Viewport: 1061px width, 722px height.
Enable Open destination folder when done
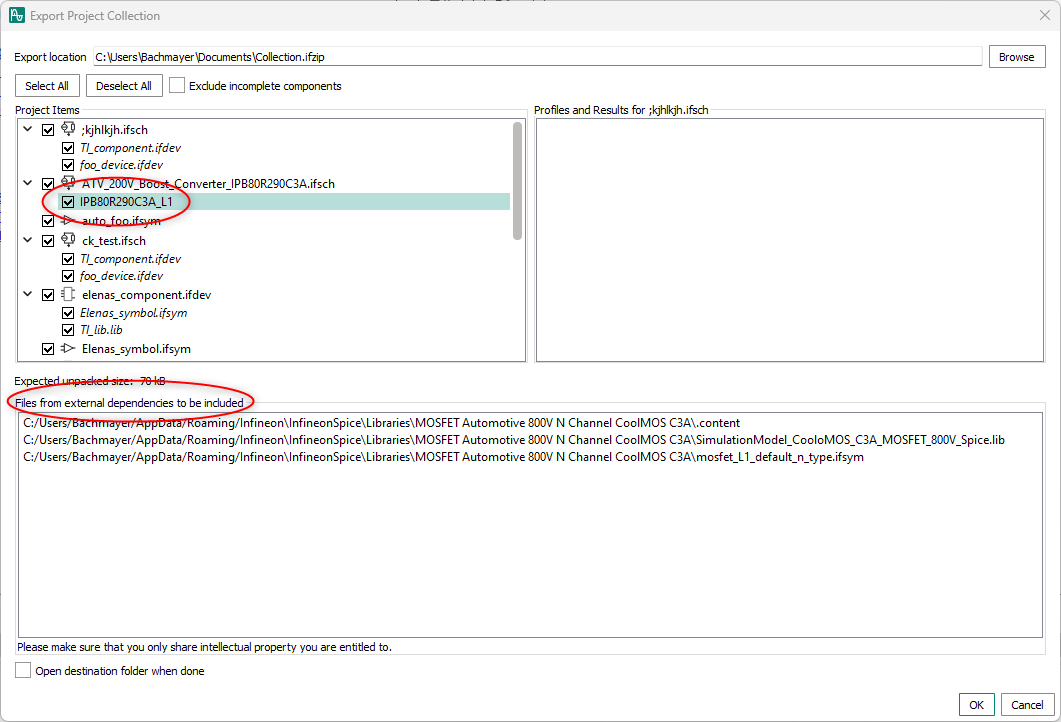pyautogui.click(x=23, y=671)
